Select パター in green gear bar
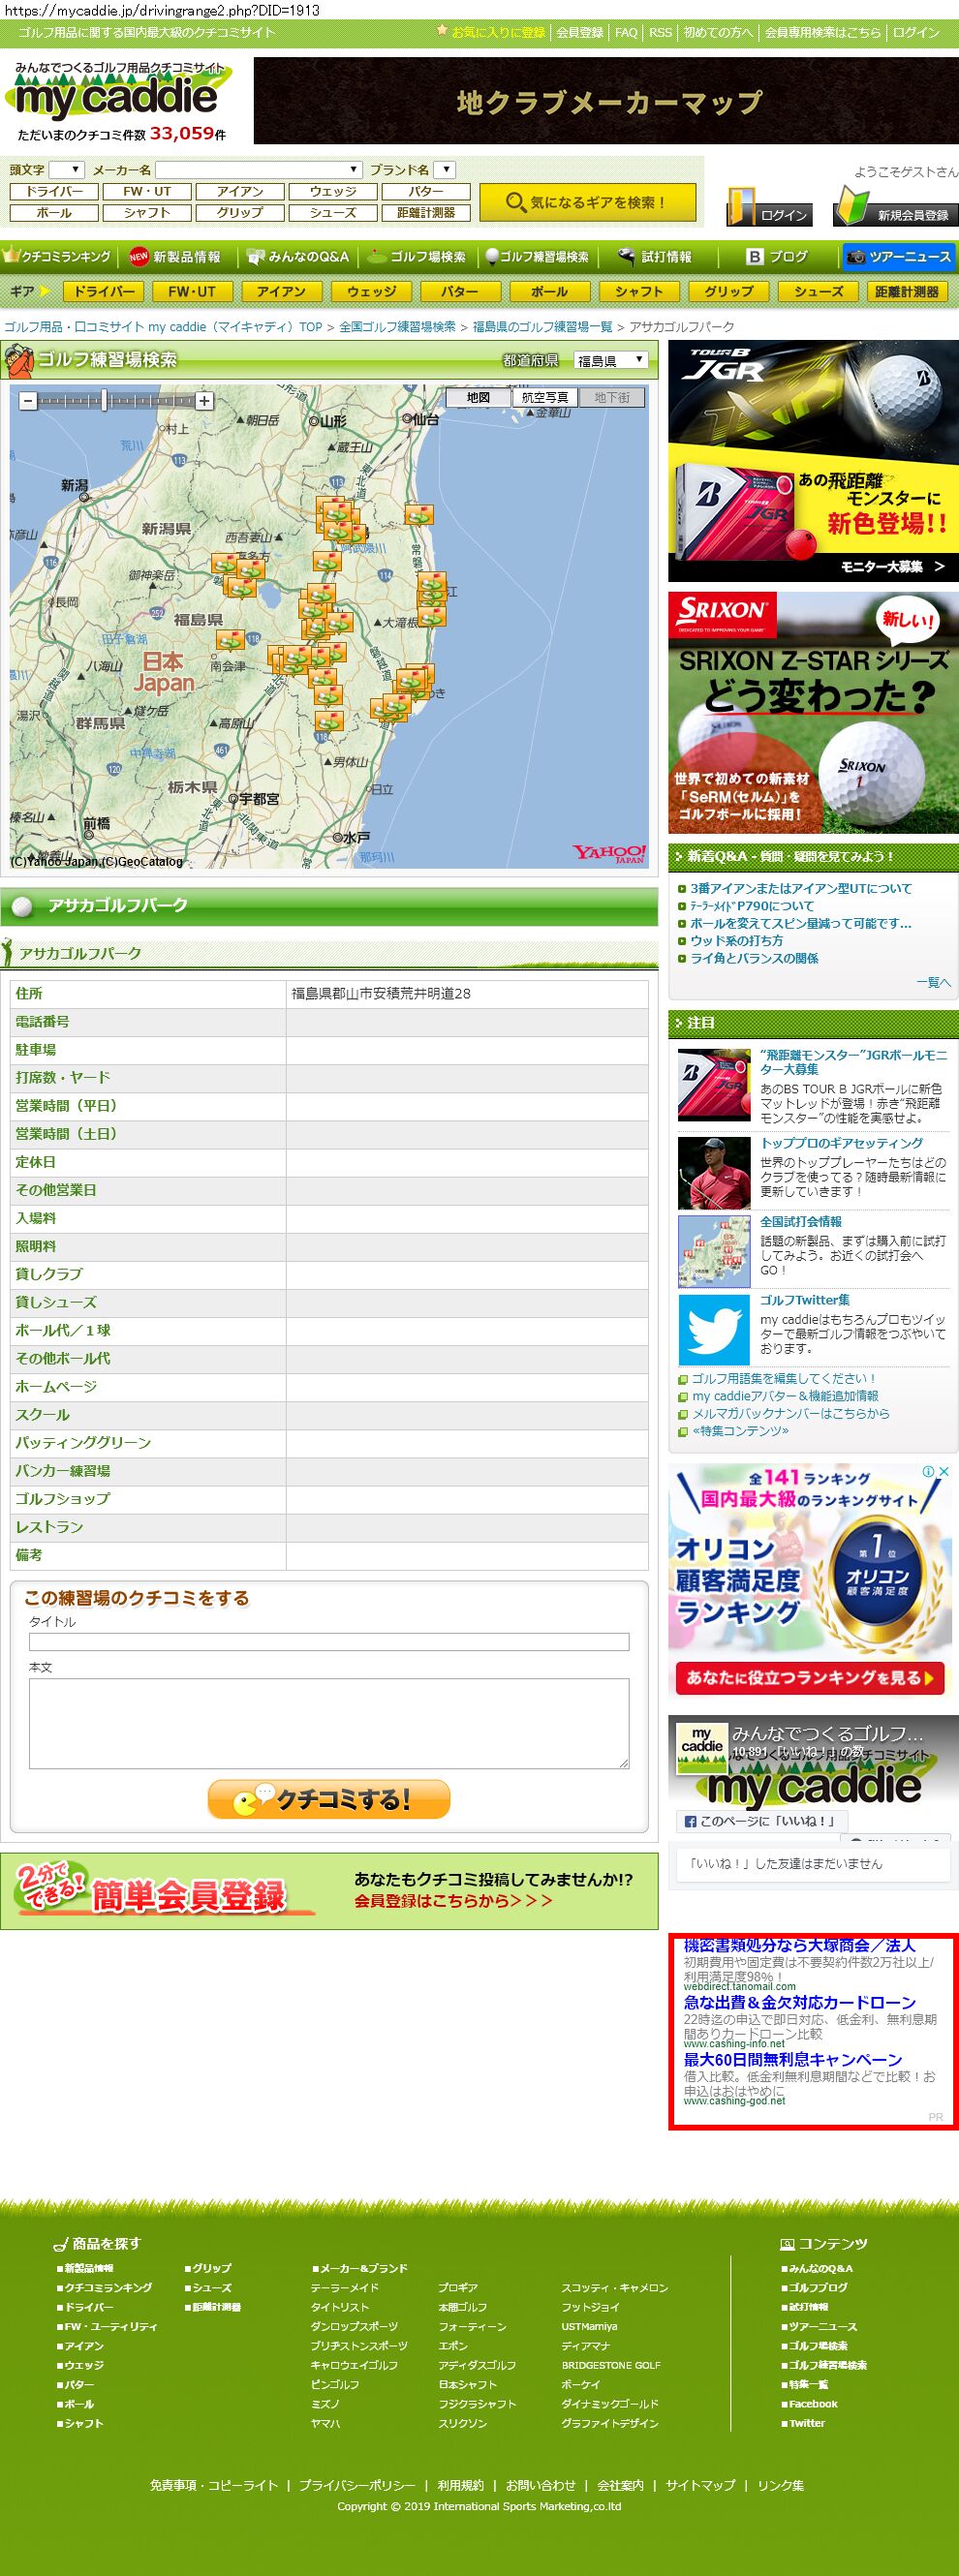 [459, 291]
